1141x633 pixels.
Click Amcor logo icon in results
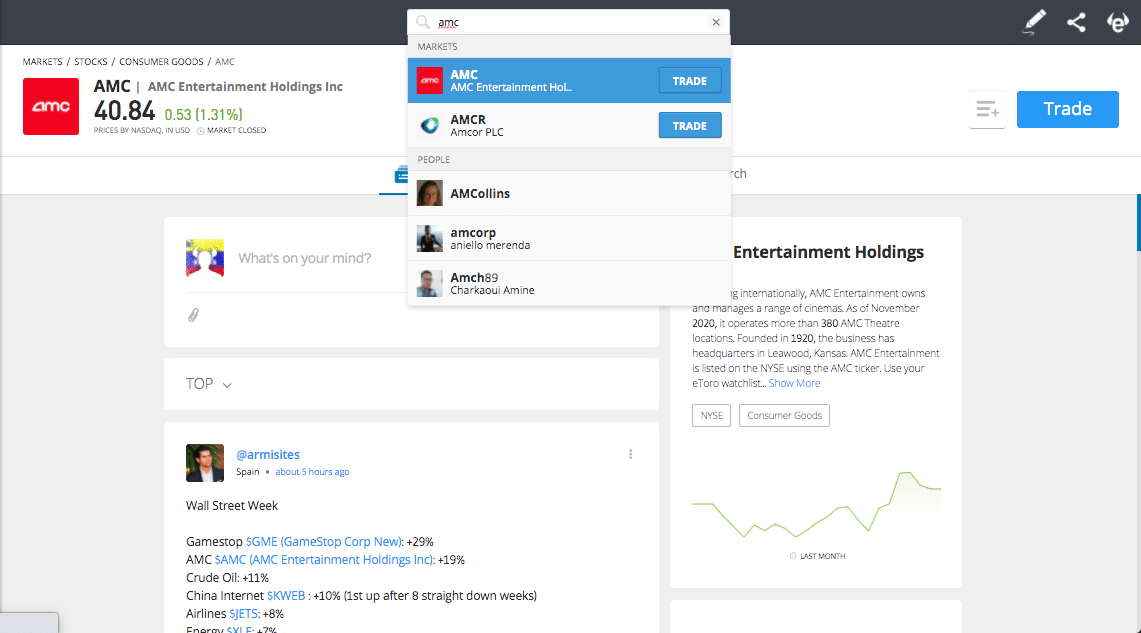click(429, 125)
